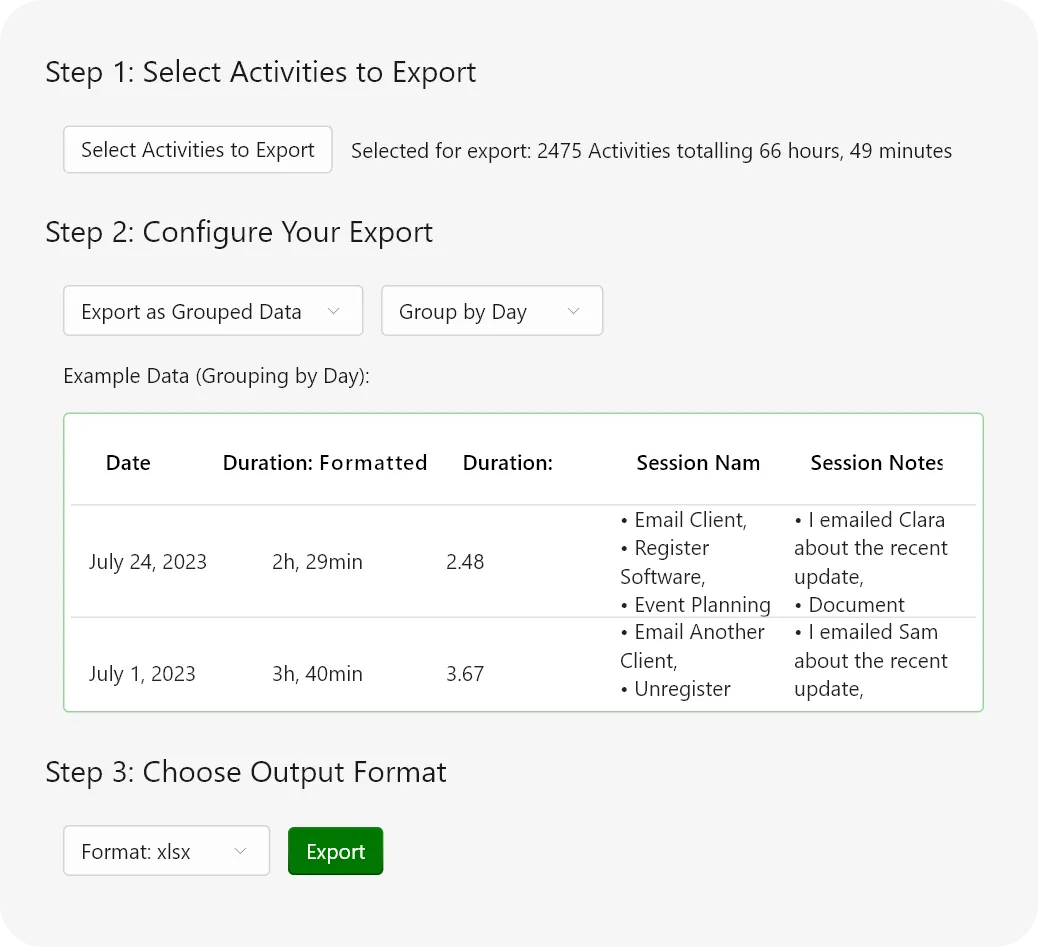
Task: Click the Session Notes column header
Action: coord(876,463)
